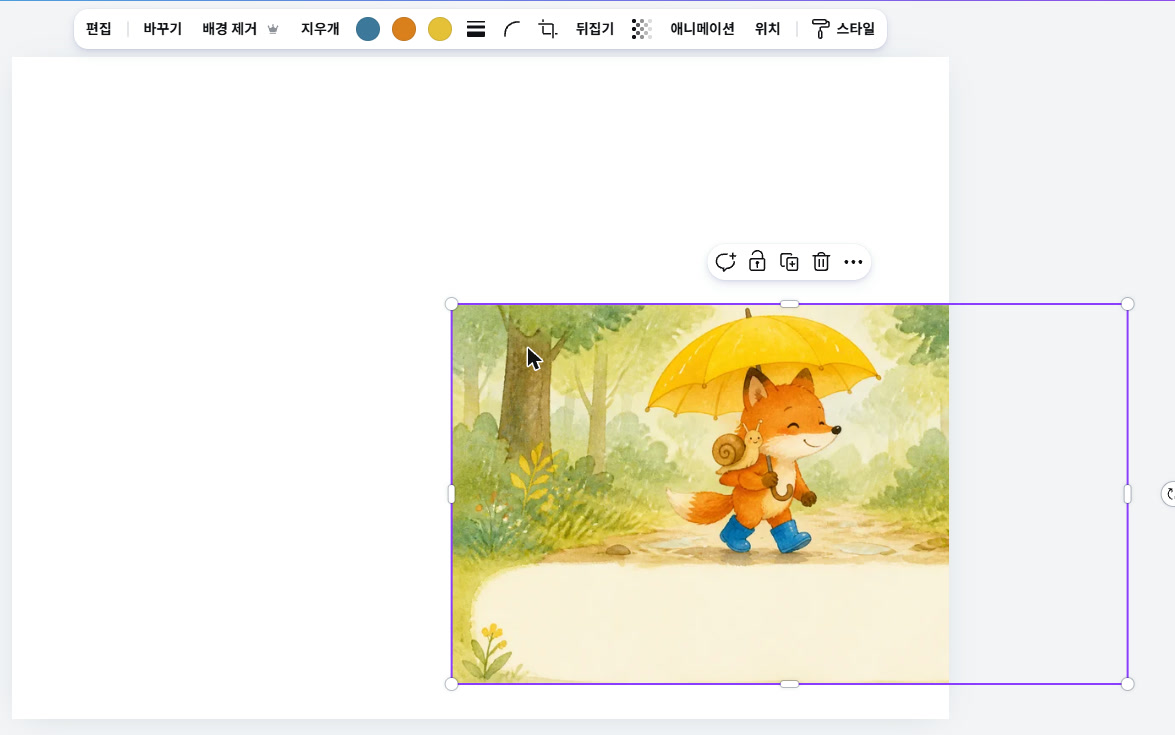1175x735 pixels.
Task: Open the transparency checkerboard icon
Action: tap(641, 29)
